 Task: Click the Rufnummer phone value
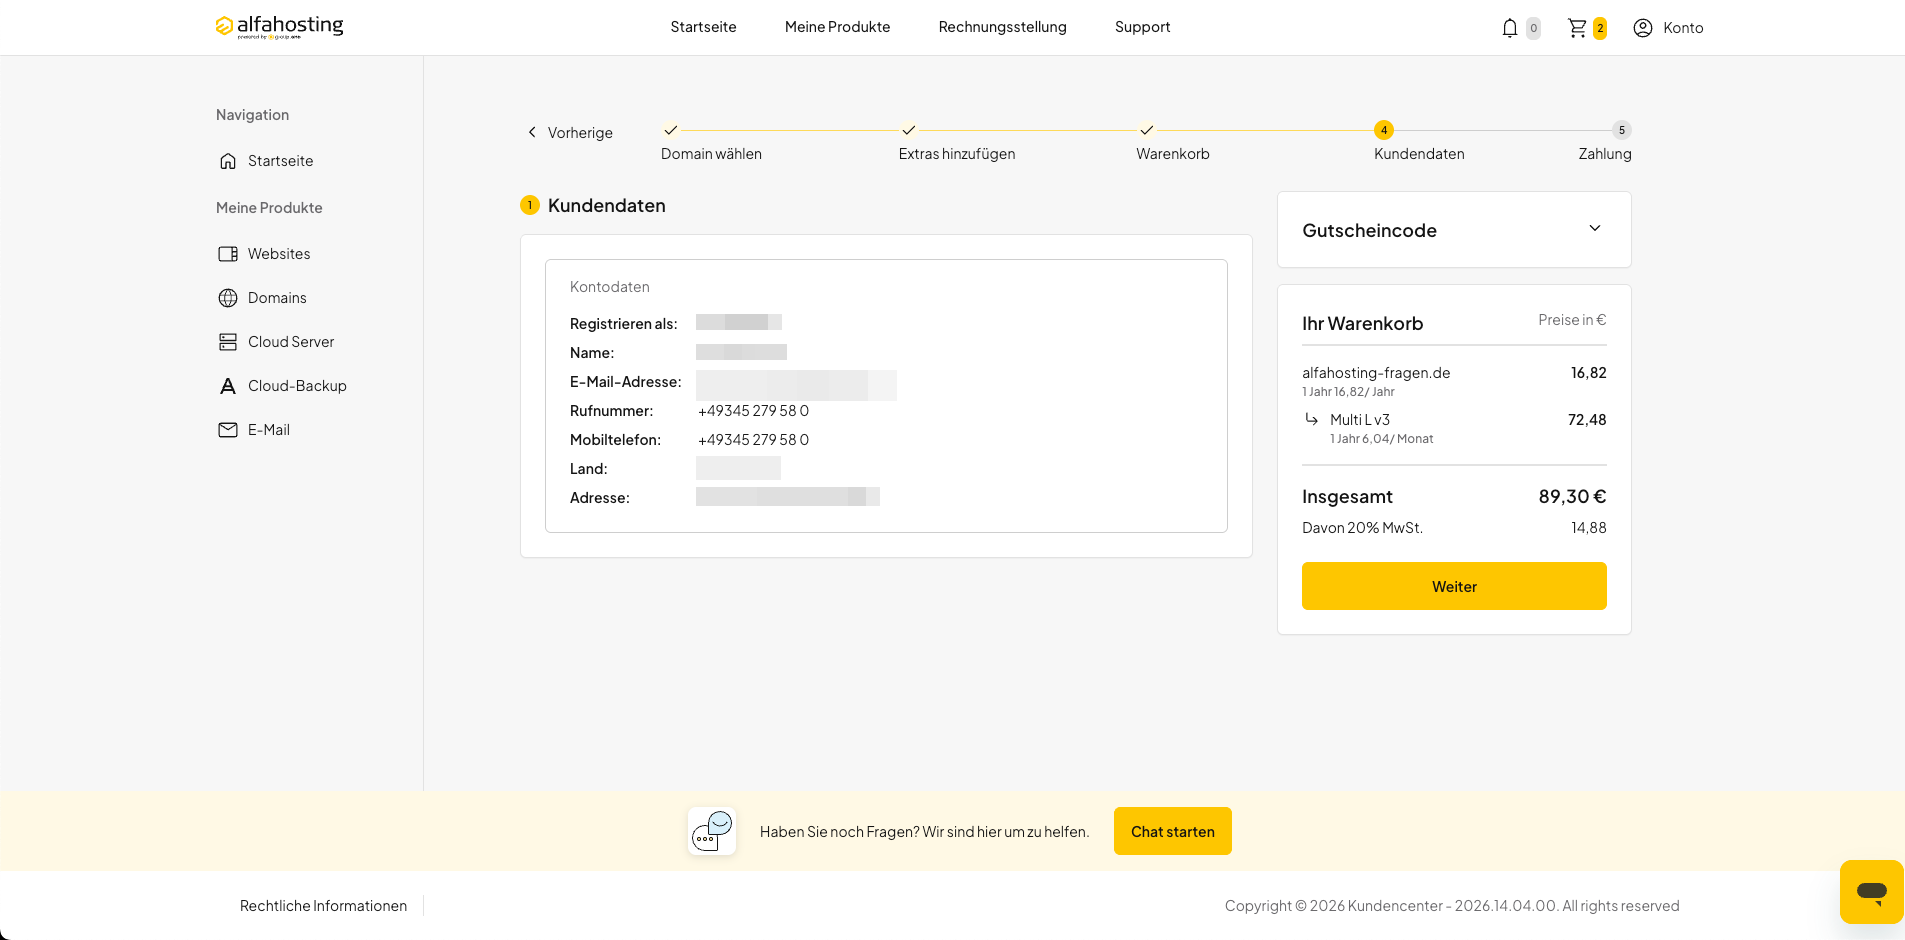[753, 411]
